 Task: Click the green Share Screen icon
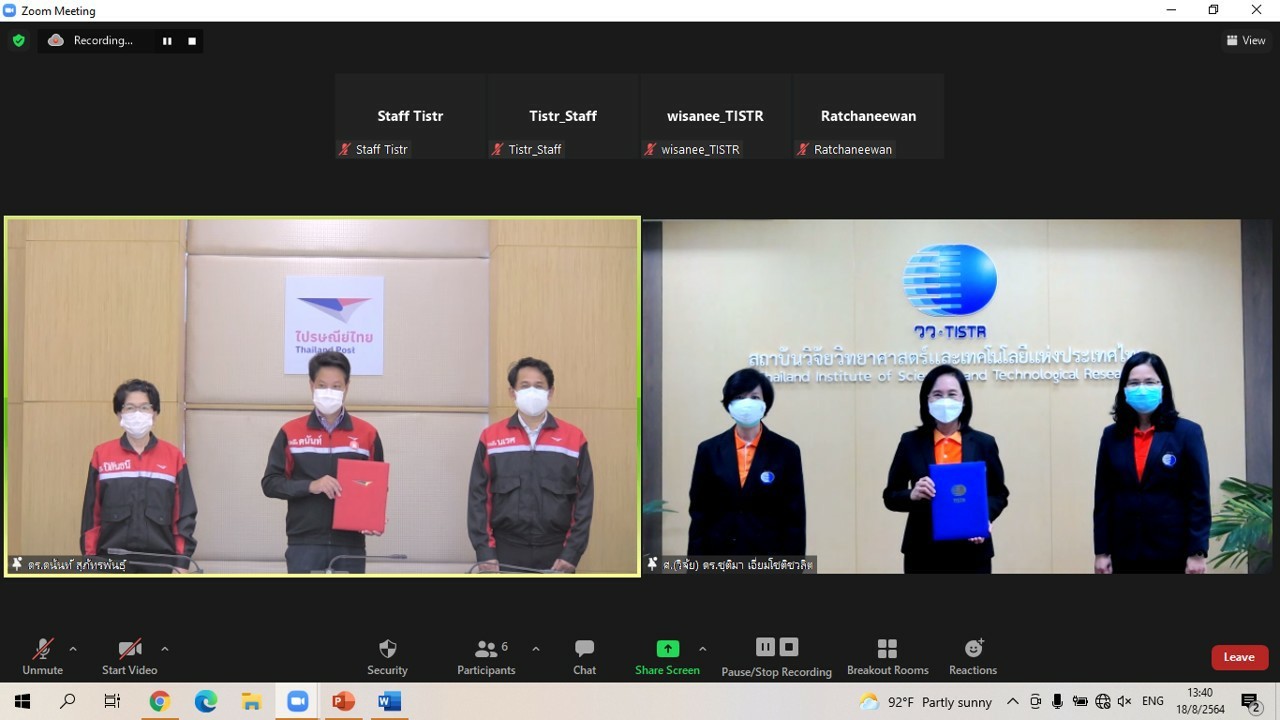667,649
